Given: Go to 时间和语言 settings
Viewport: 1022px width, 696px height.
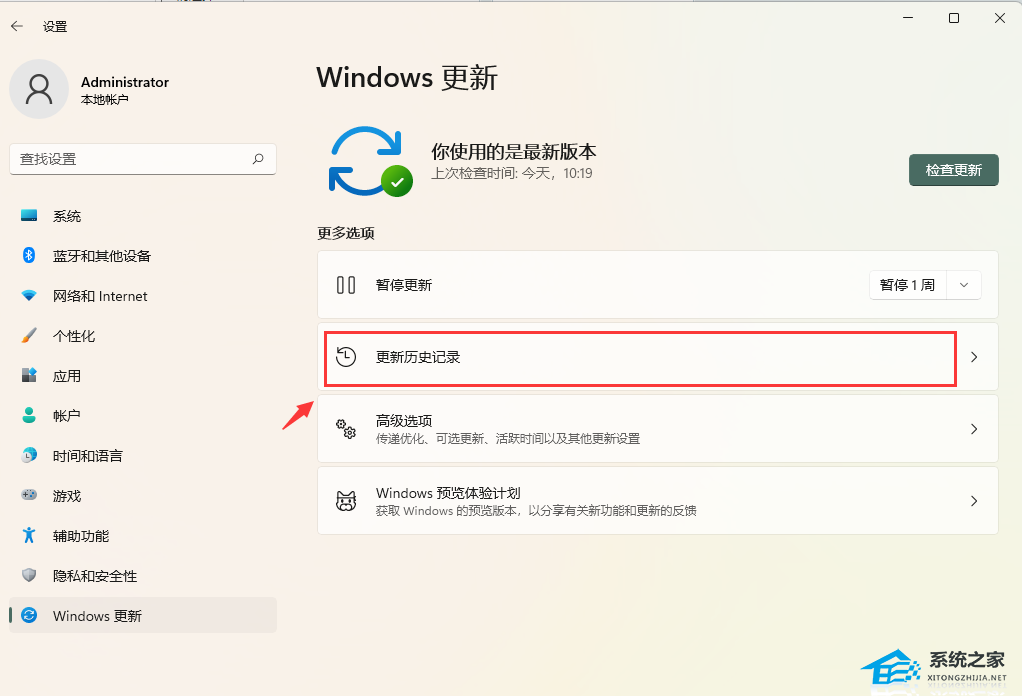Looking at the screenshot, I should coord(88,456).
